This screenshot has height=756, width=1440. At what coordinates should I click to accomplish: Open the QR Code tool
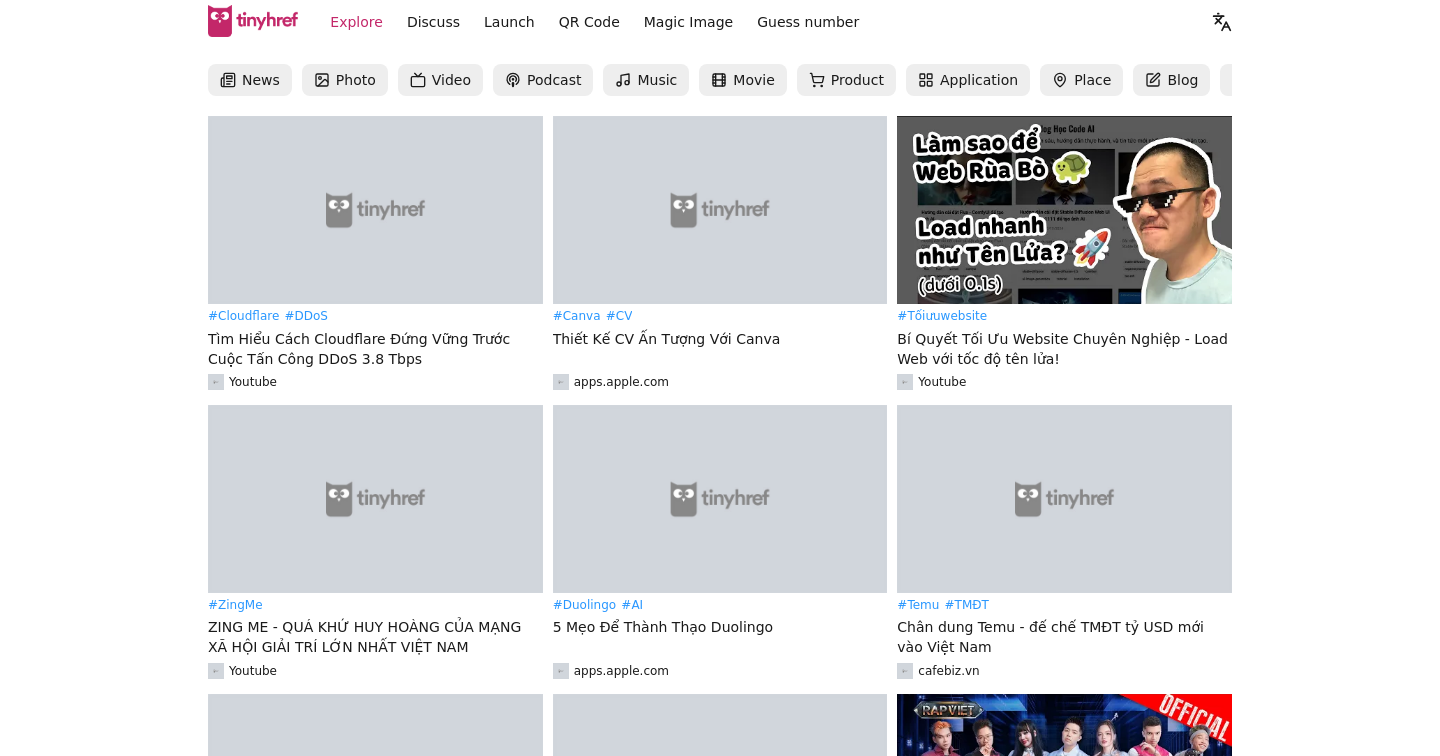click(x=589, y=22)
